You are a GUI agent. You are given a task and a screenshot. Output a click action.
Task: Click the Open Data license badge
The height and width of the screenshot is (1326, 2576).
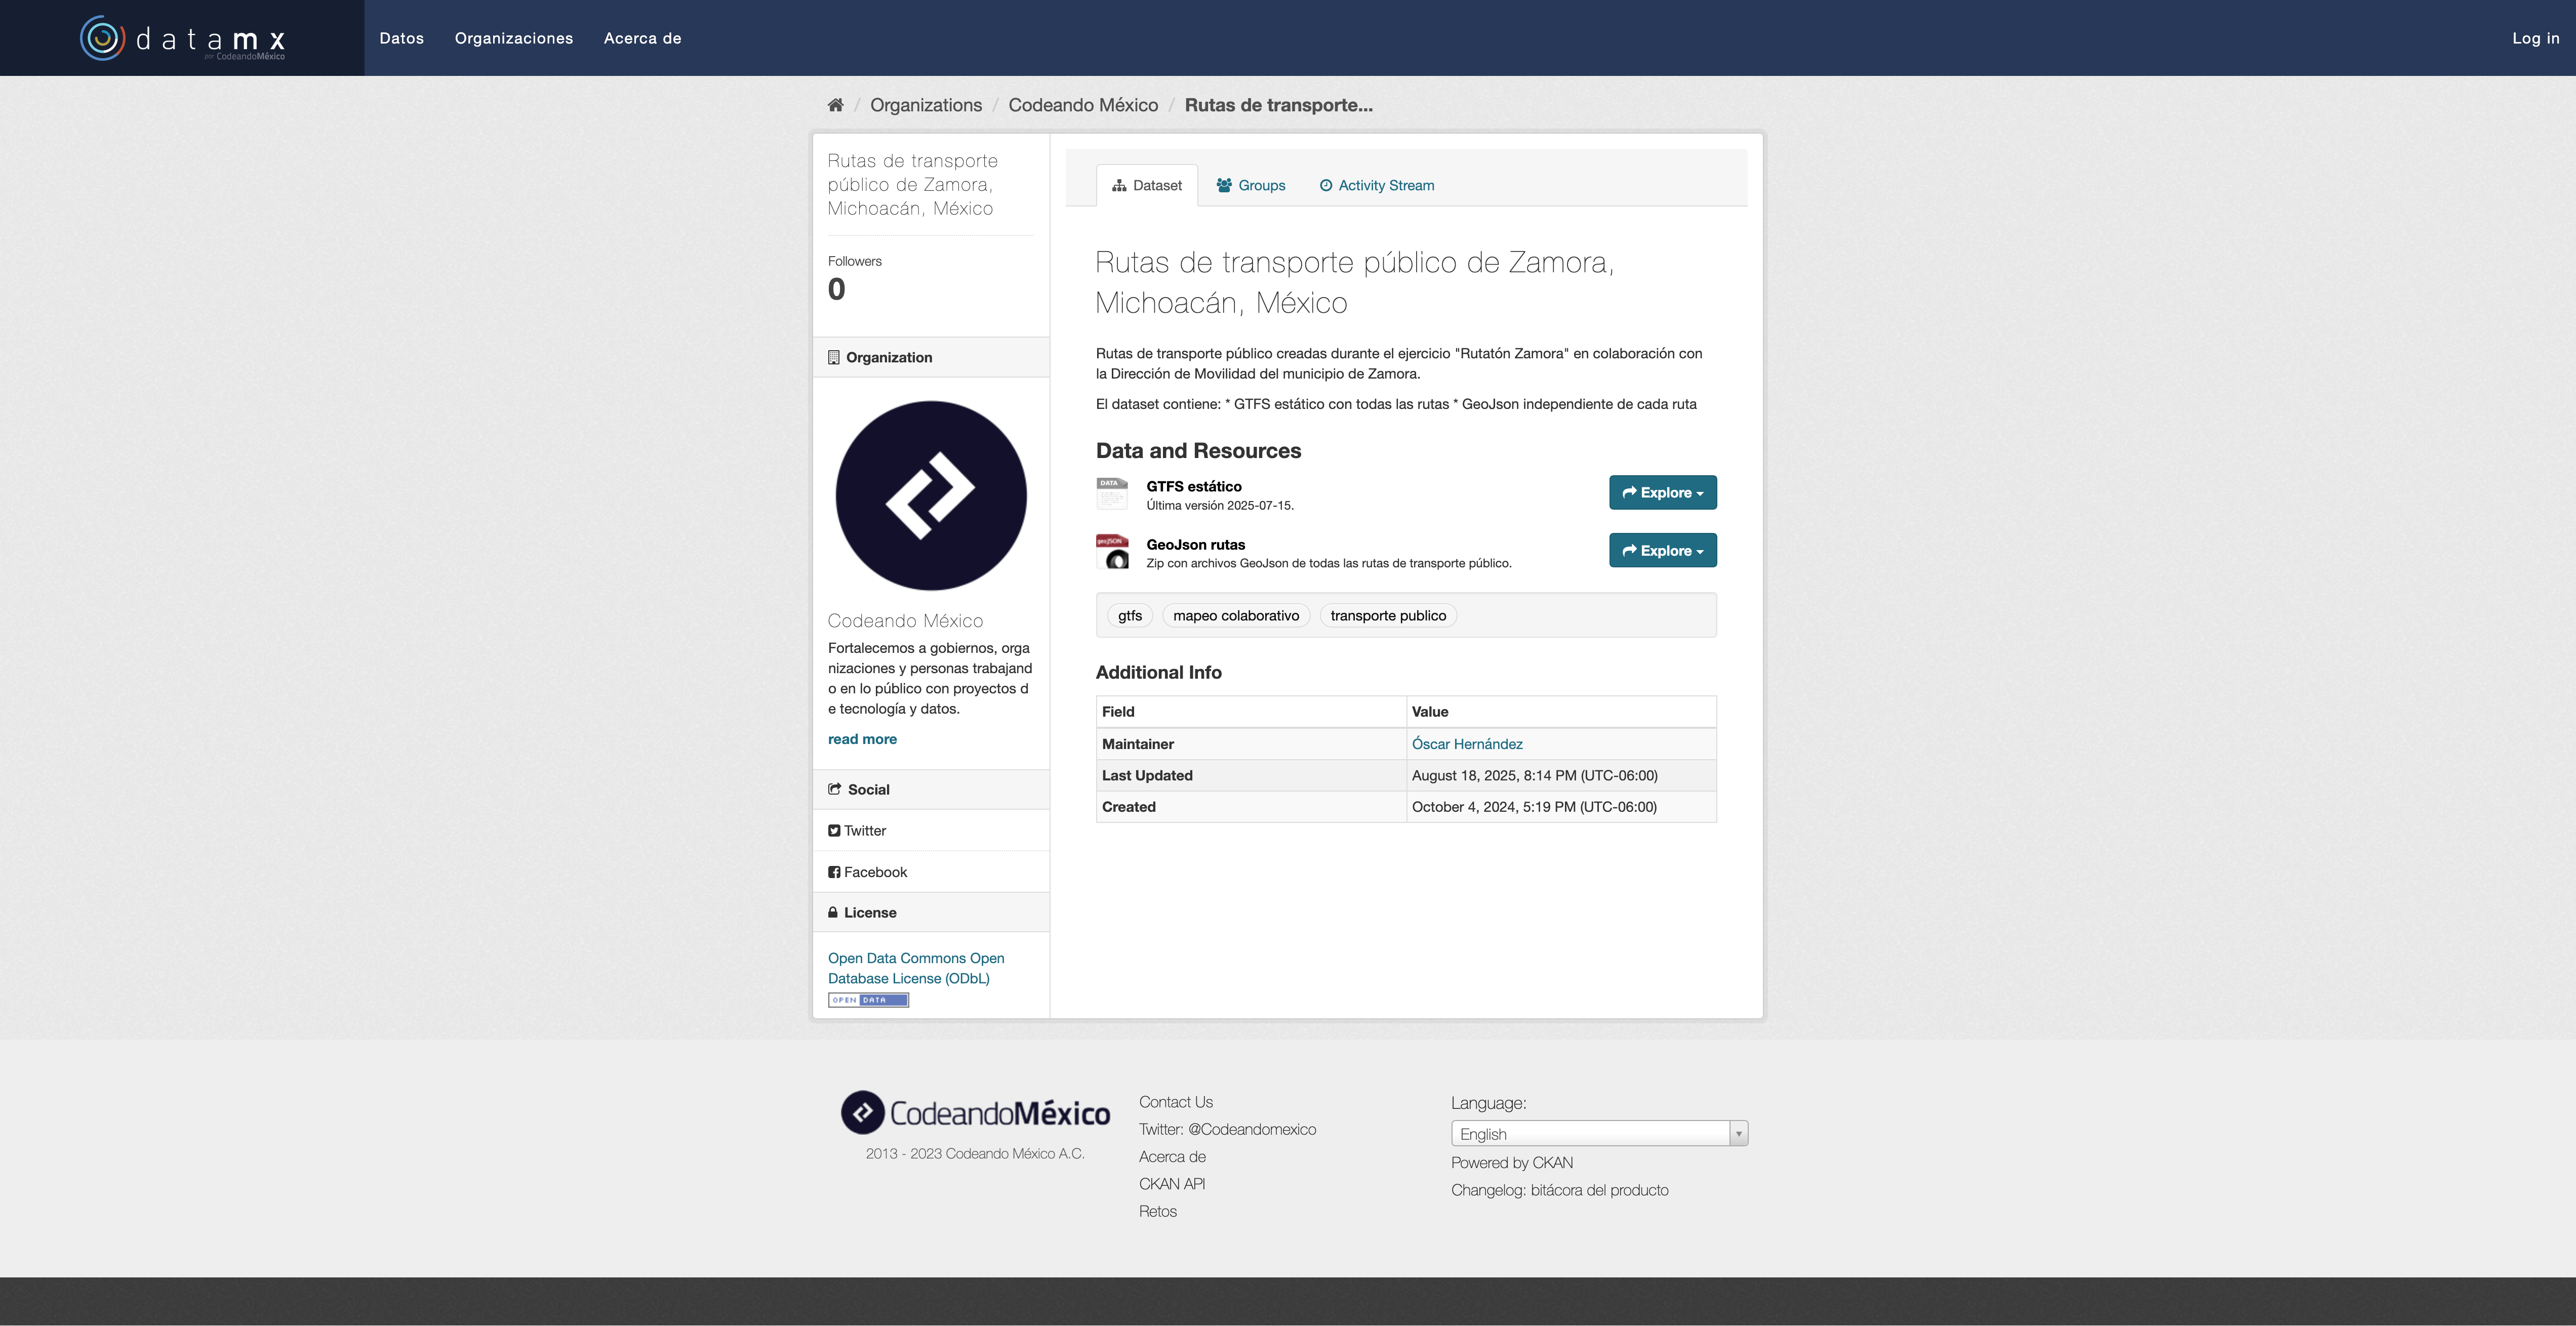(868, 1000)
